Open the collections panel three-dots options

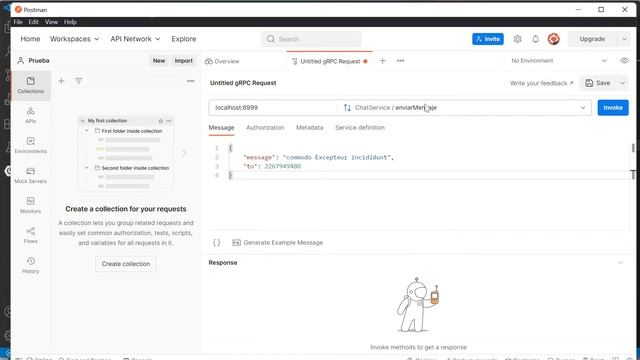(191, 81)
